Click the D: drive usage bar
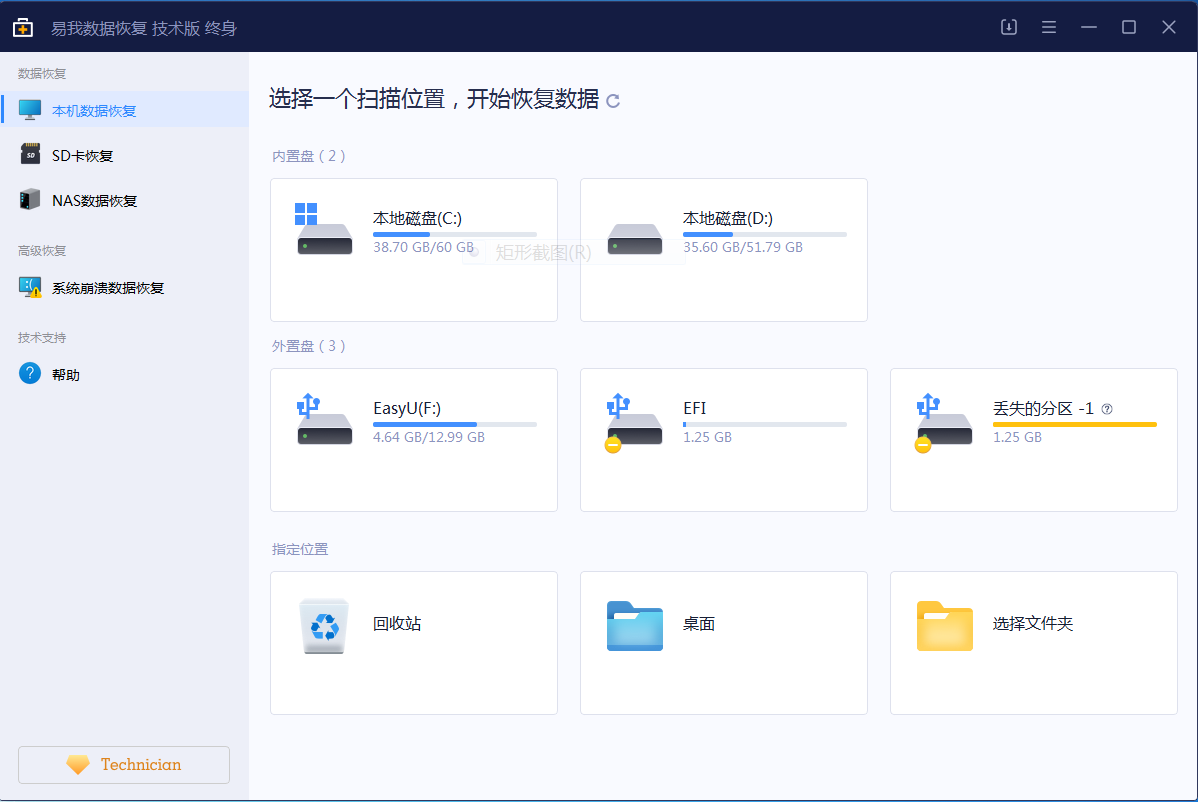This screenshot has width=1198, height=802. tap(765, 234)
